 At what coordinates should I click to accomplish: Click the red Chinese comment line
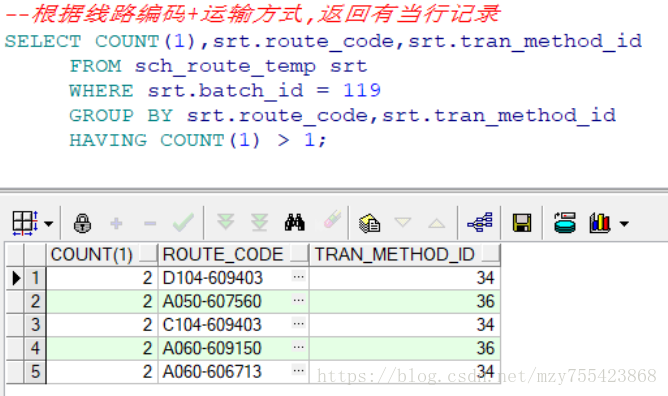click(x=252, y=14)
